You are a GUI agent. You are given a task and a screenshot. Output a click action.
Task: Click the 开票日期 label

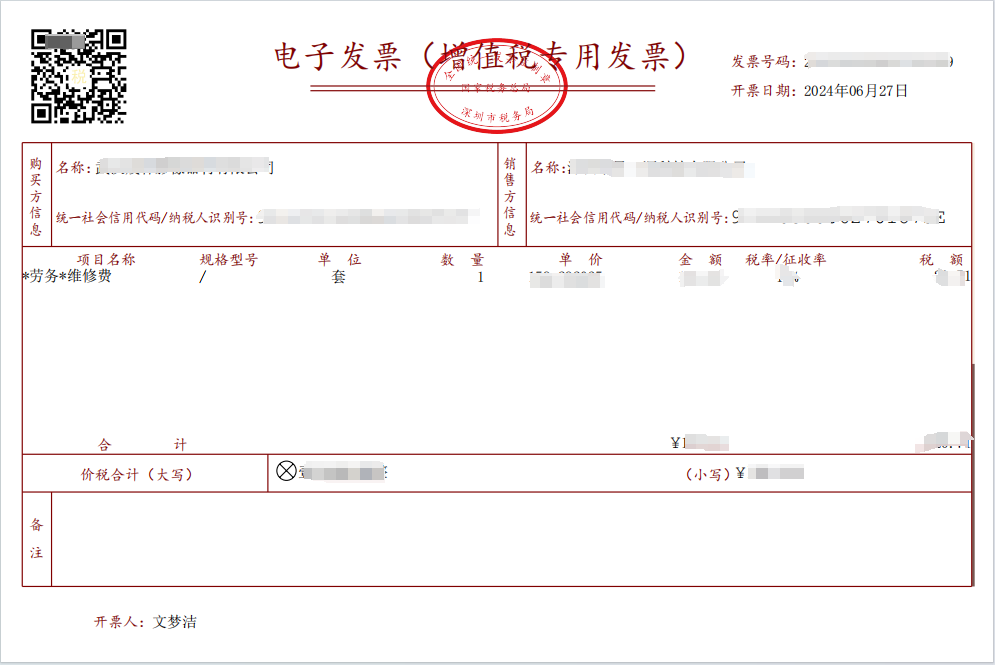pyautogui.click(x=763, y=91)
